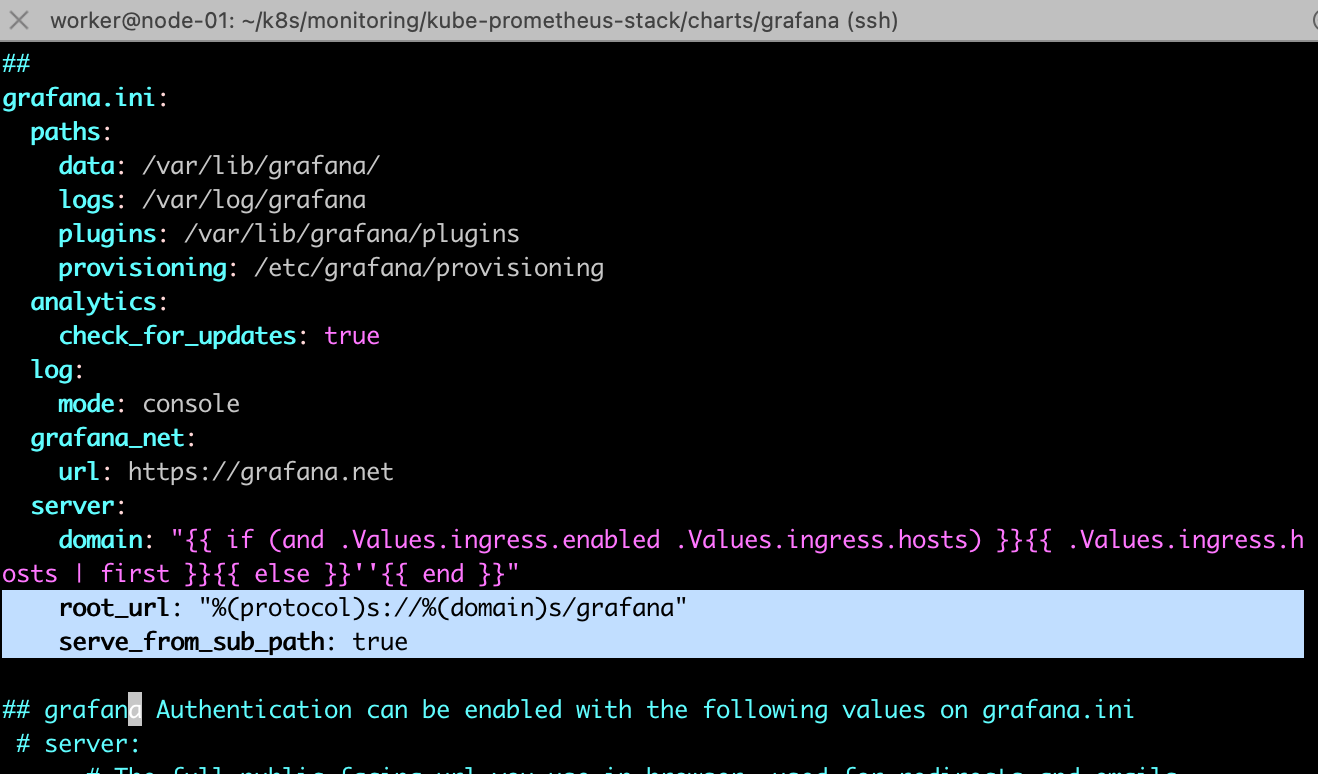
Task: Click the root_url value string ending /grafana
Action: (443, 607)
